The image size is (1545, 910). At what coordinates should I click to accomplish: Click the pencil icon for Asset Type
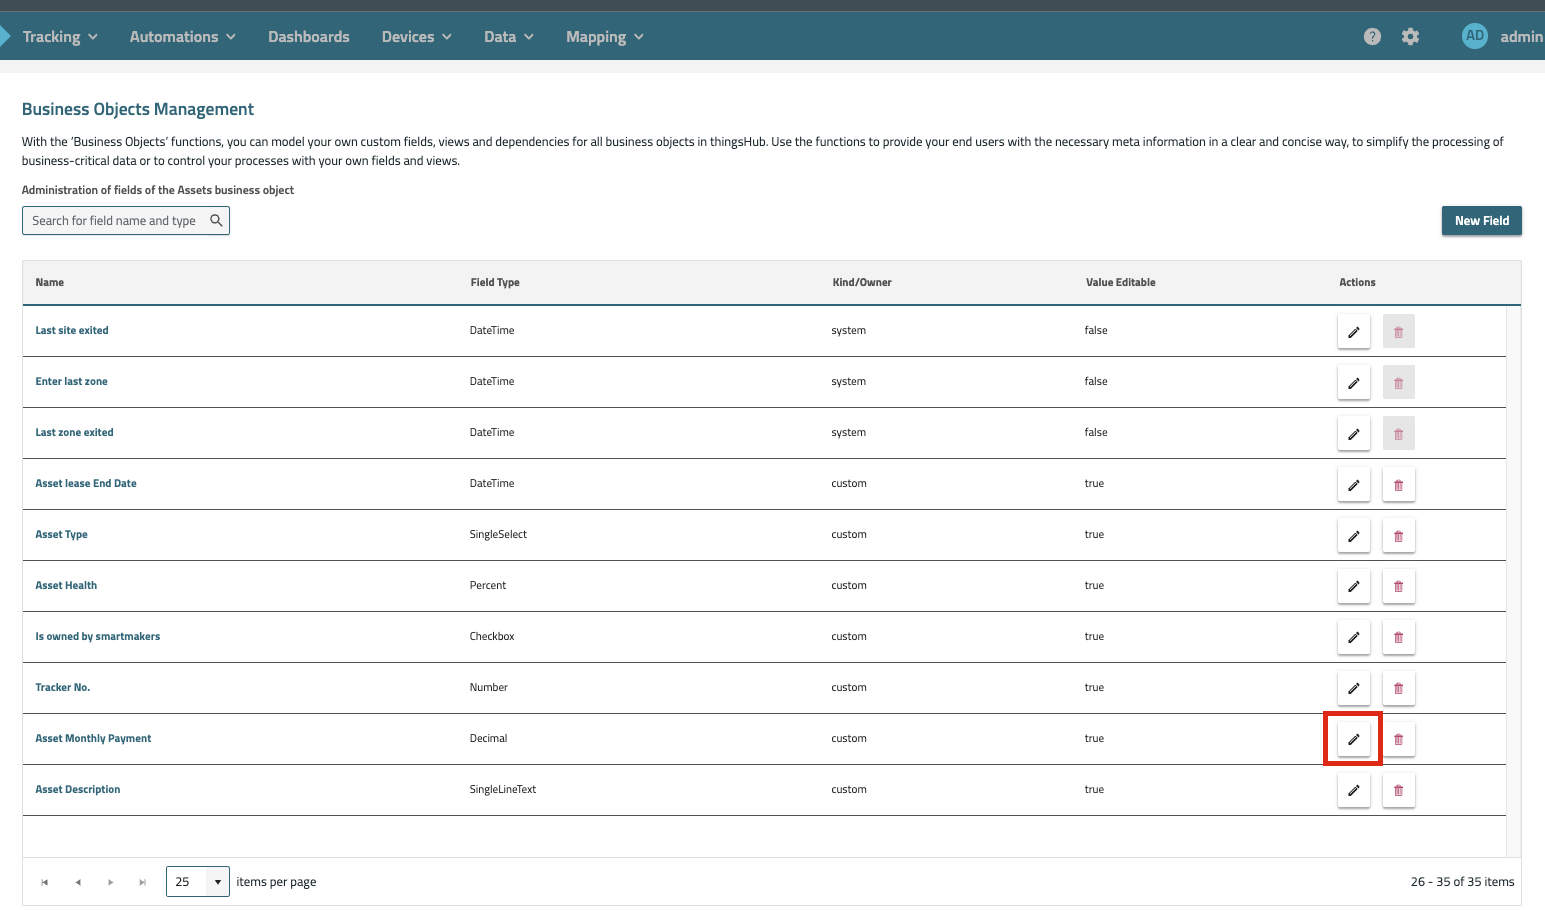click(1353, 535)
